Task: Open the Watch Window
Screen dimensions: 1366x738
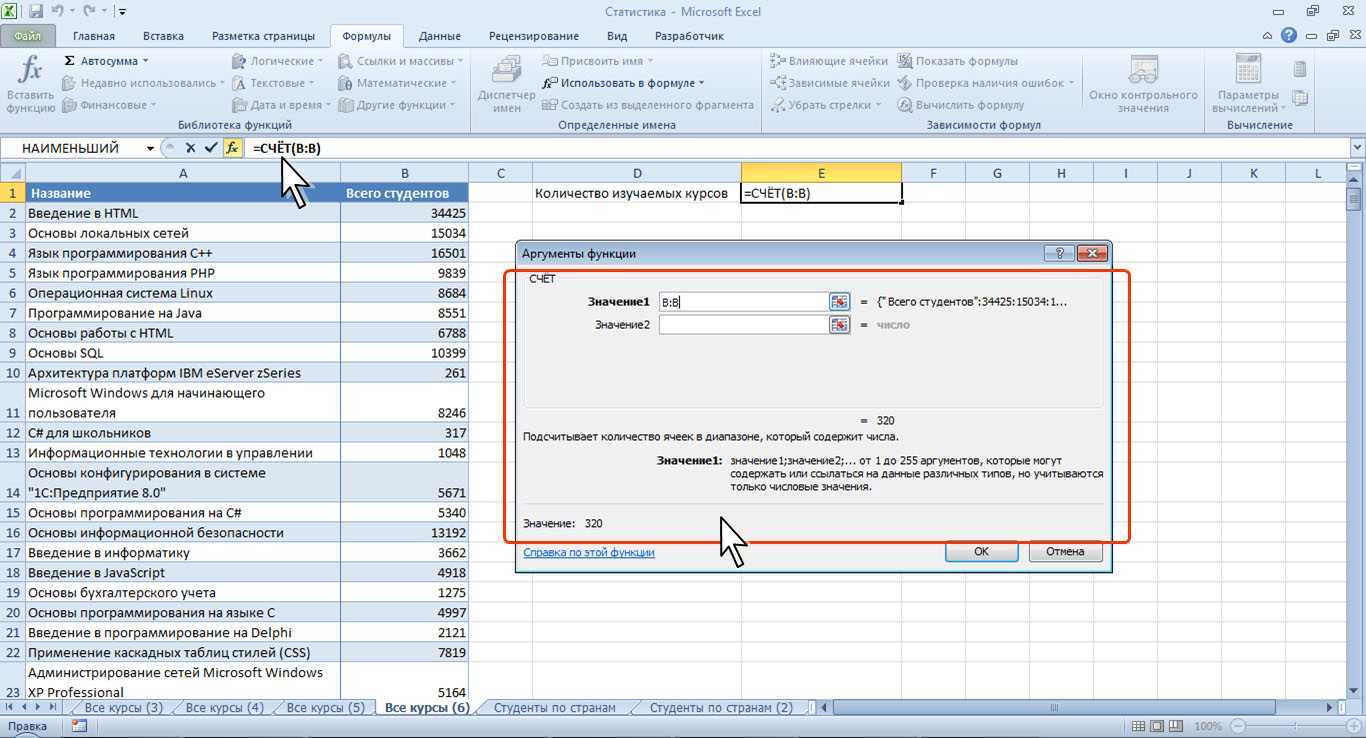Action: [1143, 85]
